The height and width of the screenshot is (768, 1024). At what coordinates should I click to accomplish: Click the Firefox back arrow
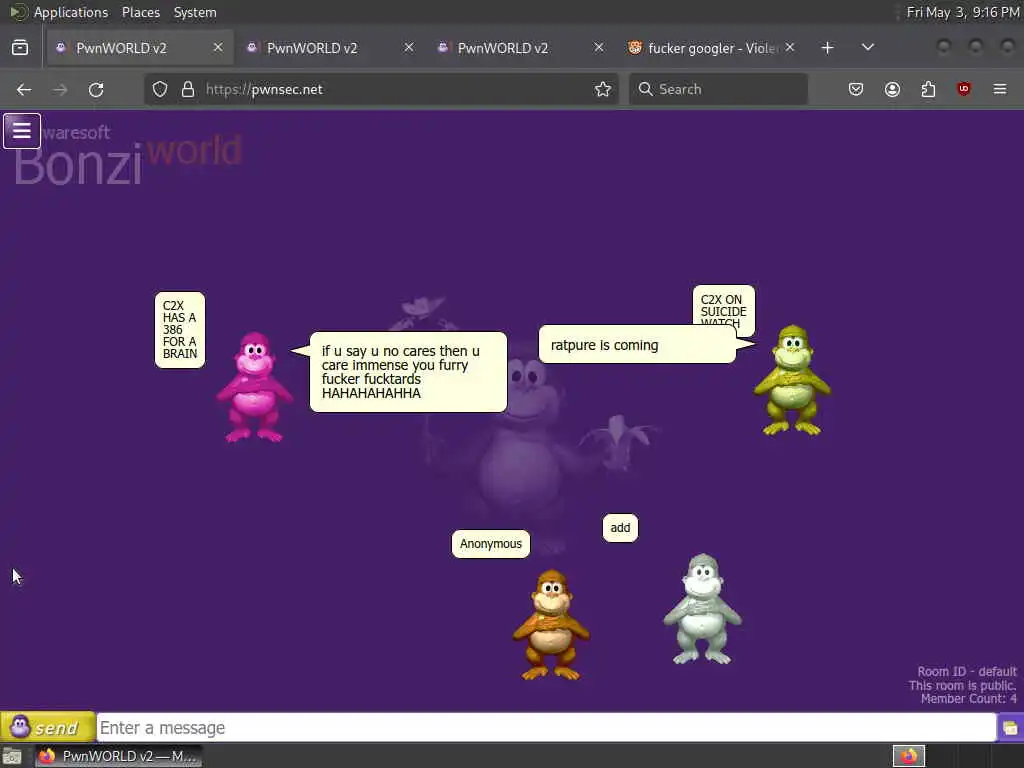coord(24,89)
